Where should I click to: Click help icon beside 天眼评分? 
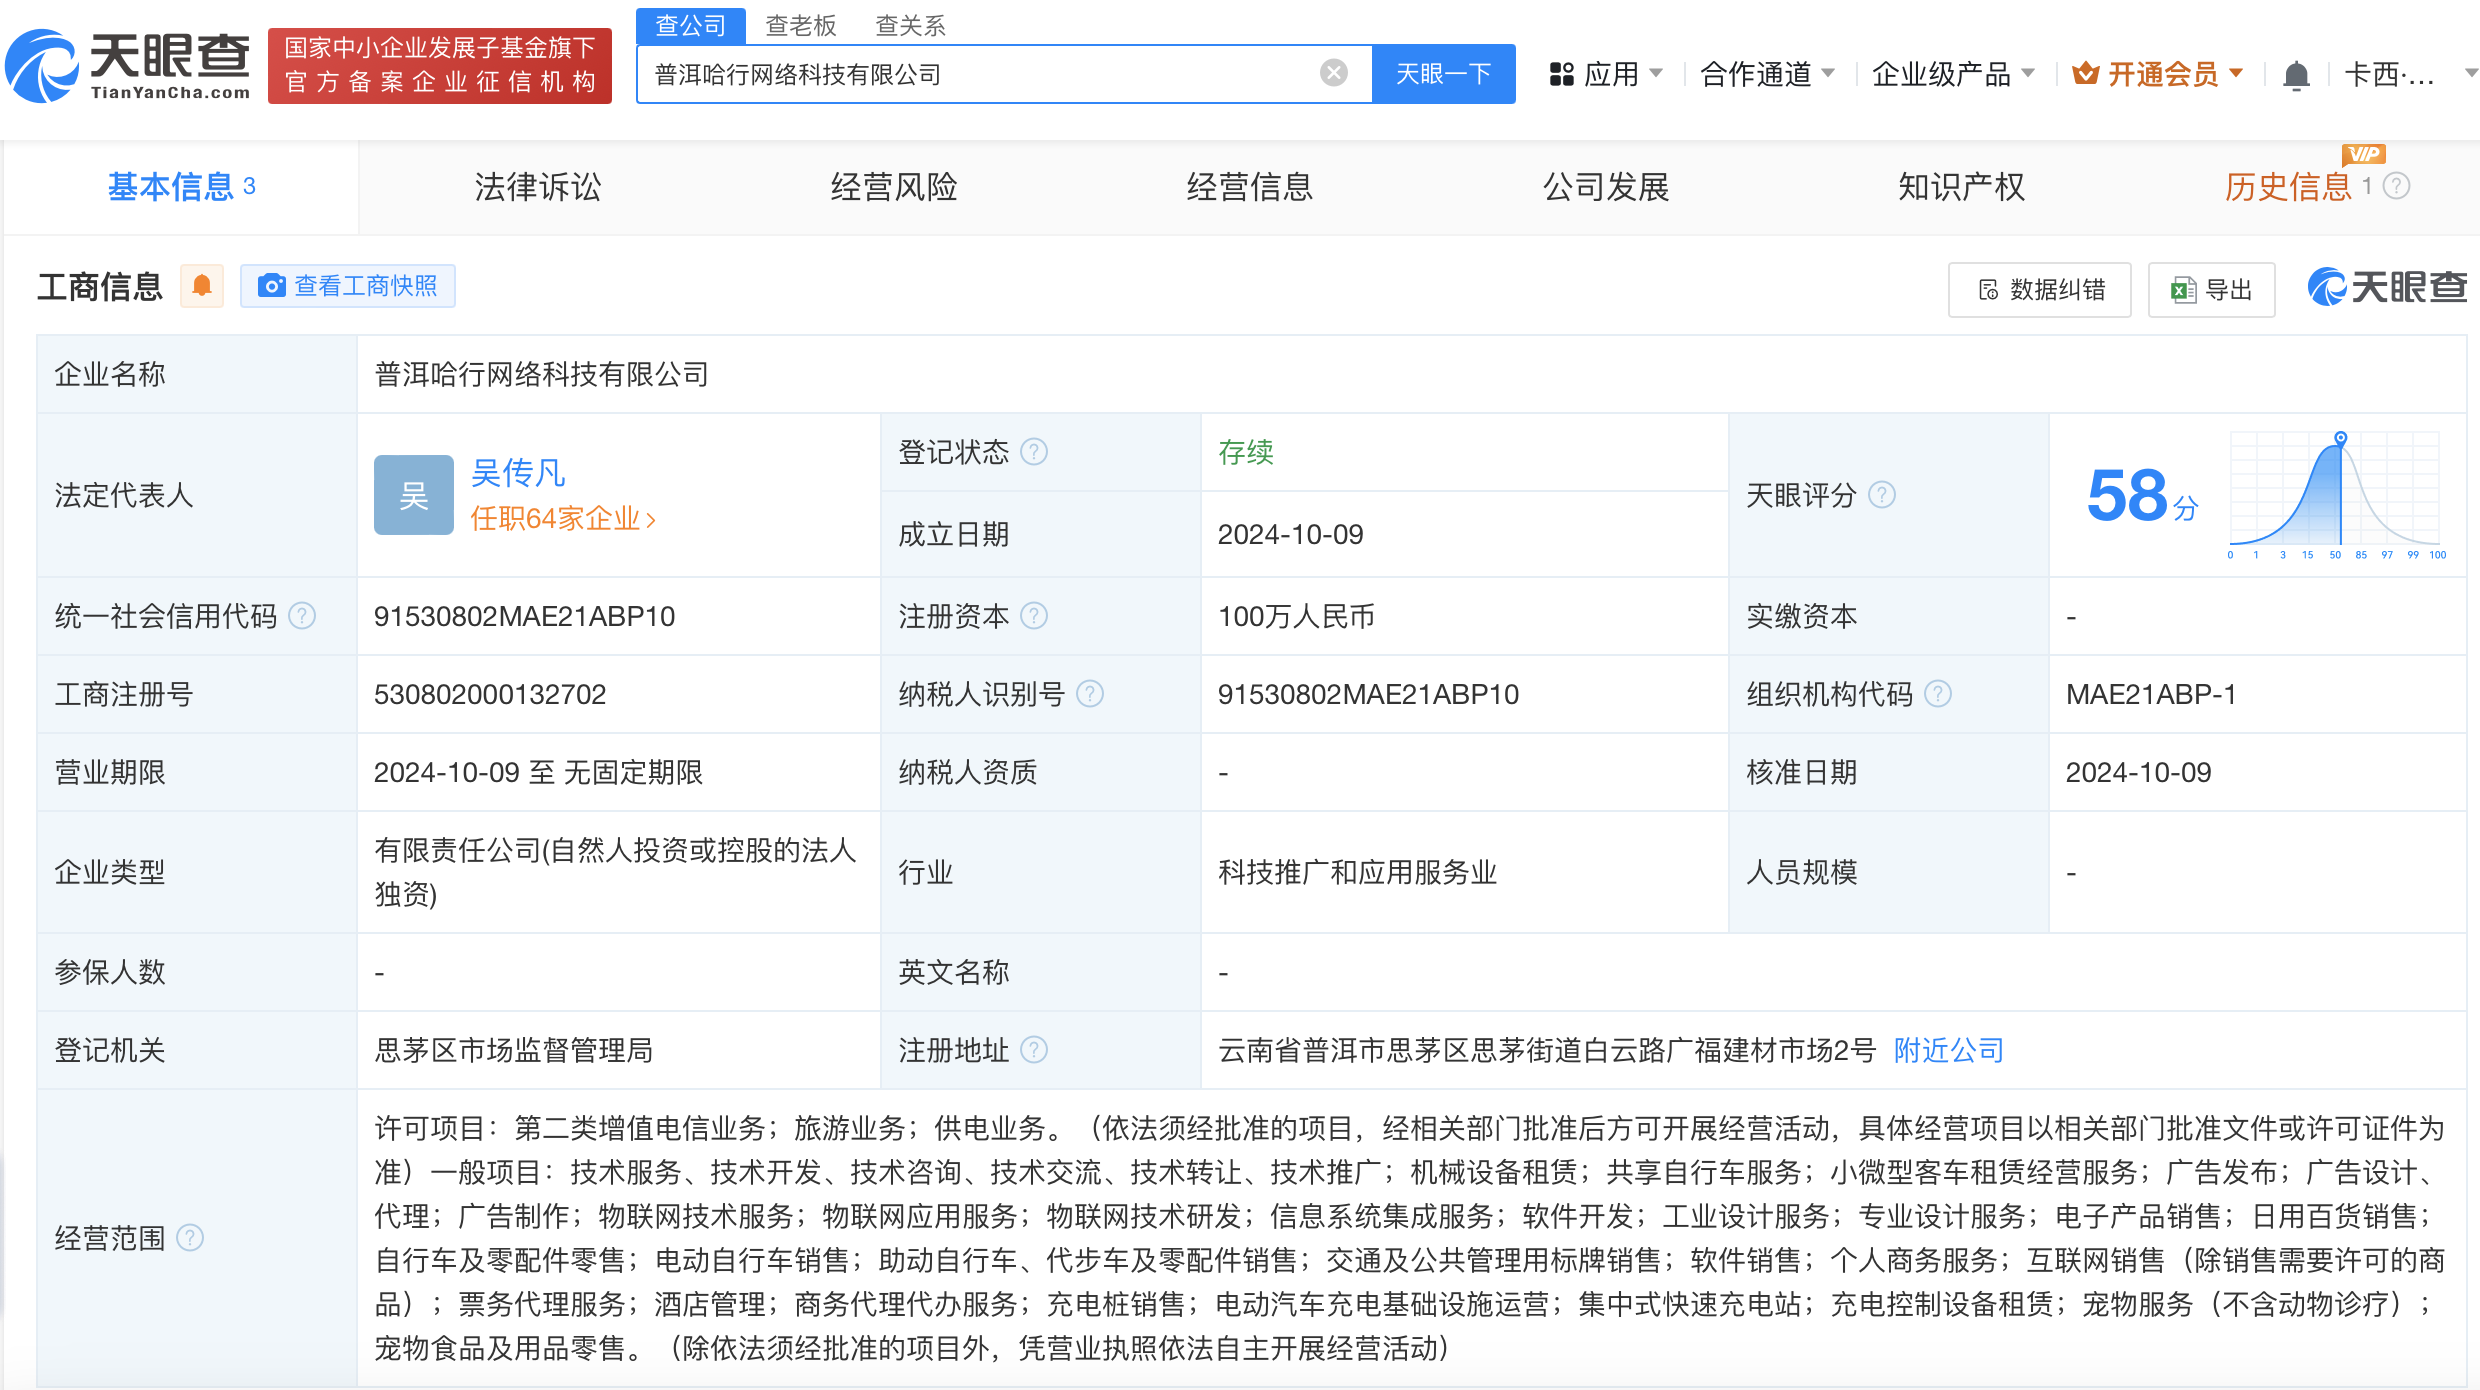1882,495
